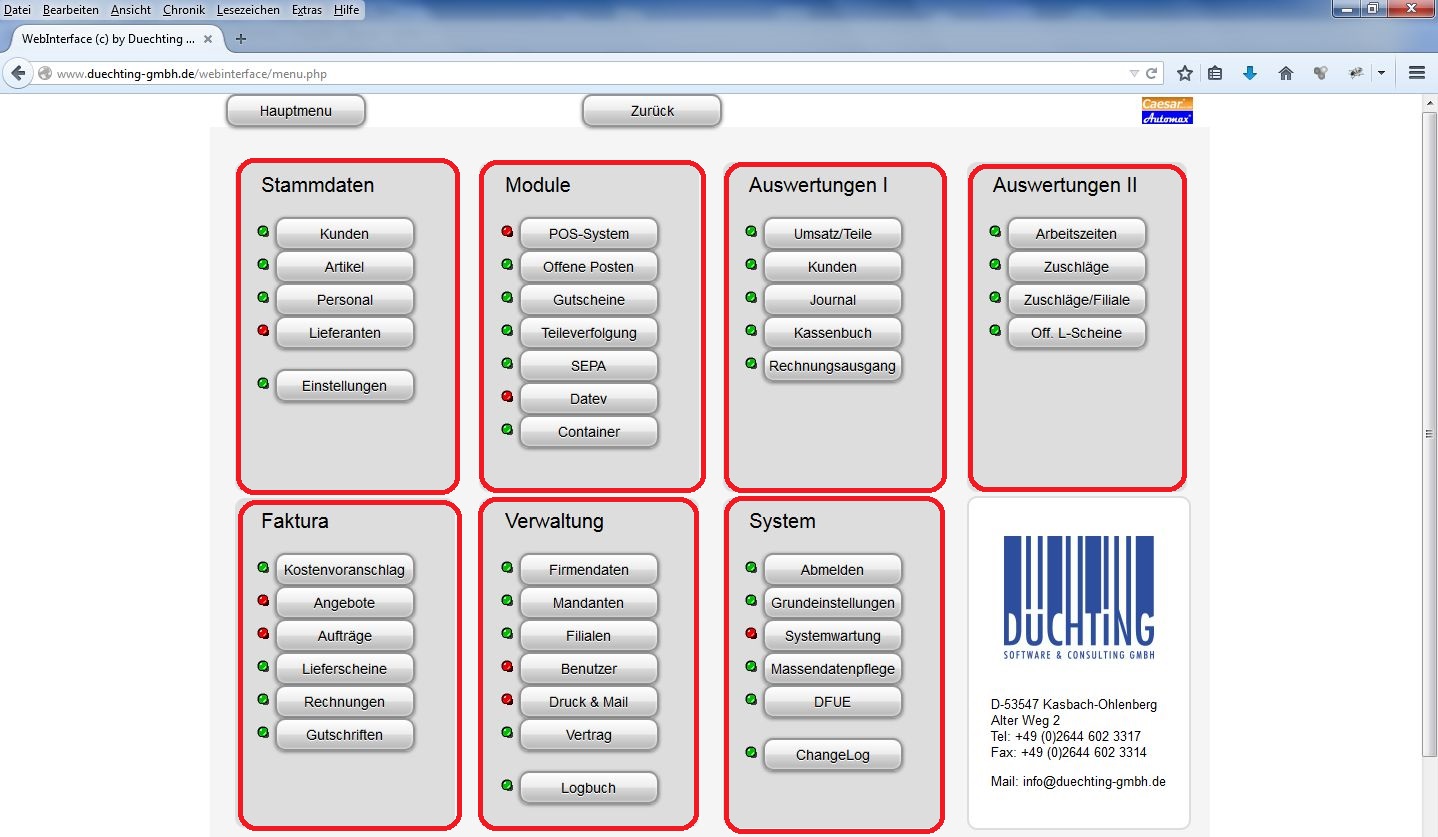Image resolution: width=1438 pixels, height=837 pixels.
Task: Open Personal under Stammdaten
Action: (345, 300)
